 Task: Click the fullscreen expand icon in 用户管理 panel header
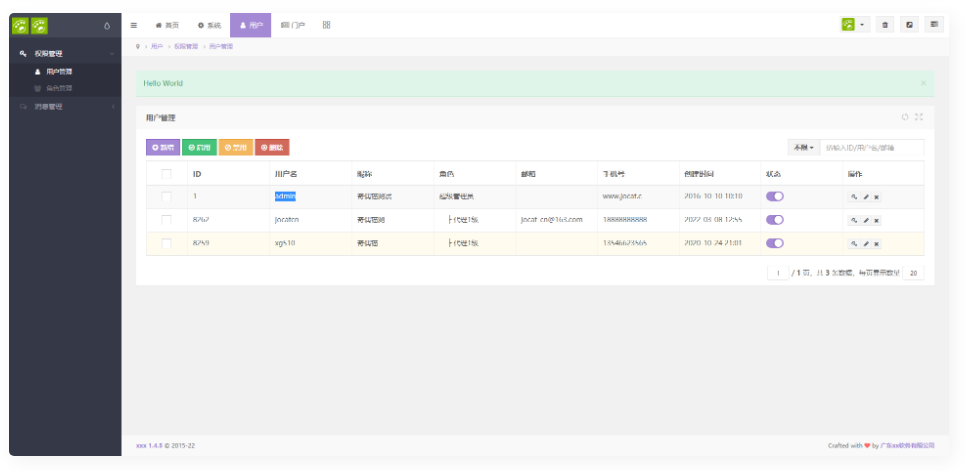(919, 117)
